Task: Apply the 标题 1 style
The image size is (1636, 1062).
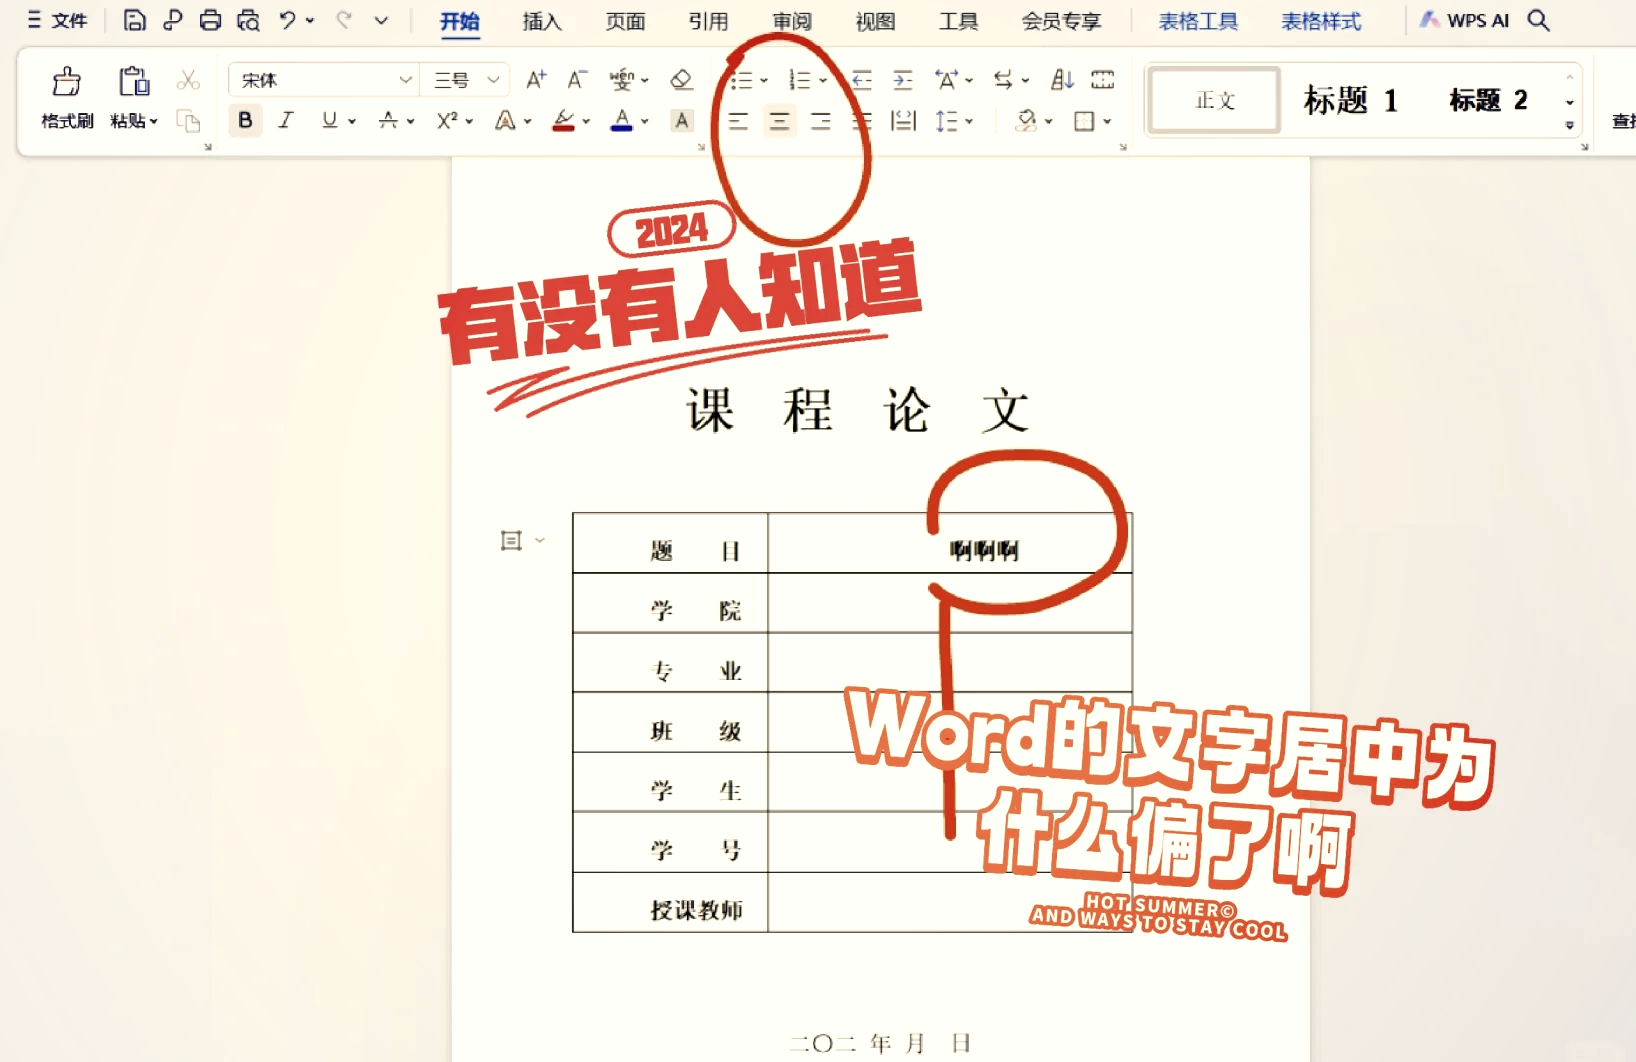Action: [x=1350, y=100]
